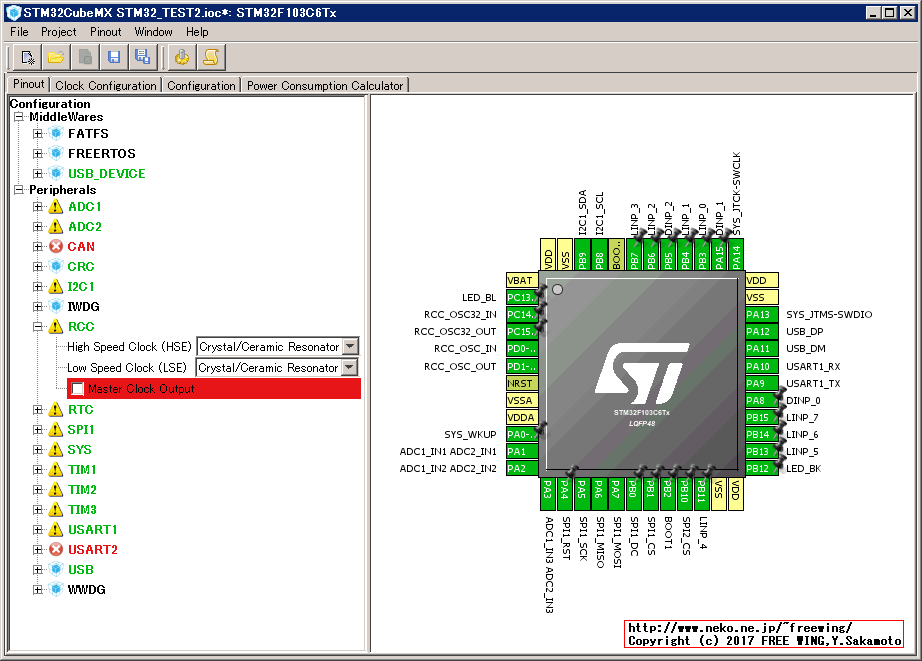Select the ADC2 peripheral label
Screen dimensions: 922x661
pyautogui.click(x=85, y=226)
